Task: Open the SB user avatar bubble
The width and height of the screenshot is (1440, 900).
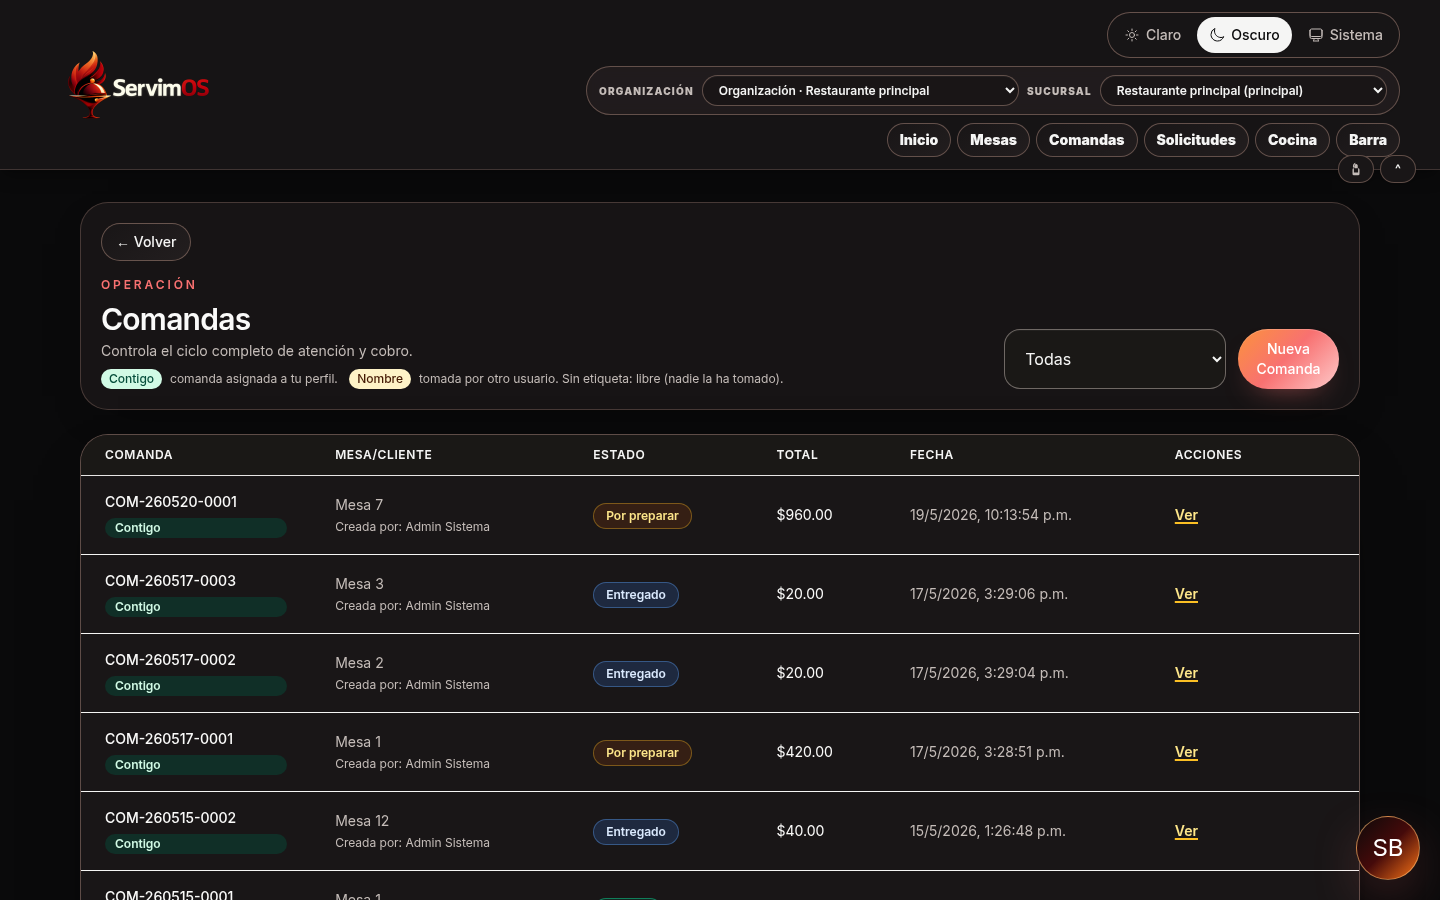Action: pyautogui.click(x=1388, y=848)
